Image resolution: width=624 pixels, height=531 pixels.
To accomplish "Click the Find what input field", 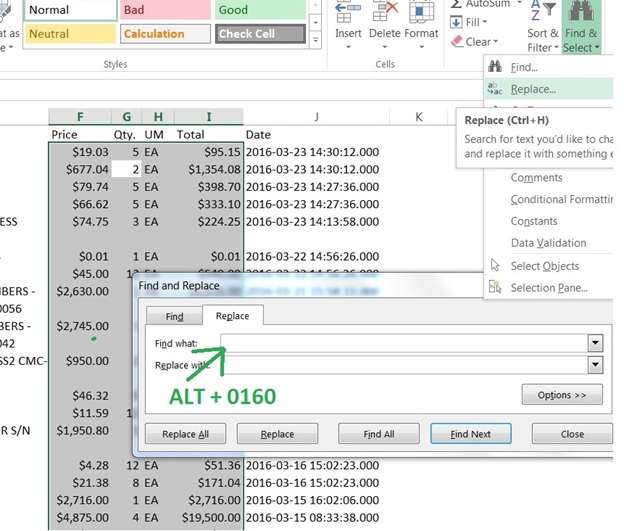I will [x=404, y=343].
